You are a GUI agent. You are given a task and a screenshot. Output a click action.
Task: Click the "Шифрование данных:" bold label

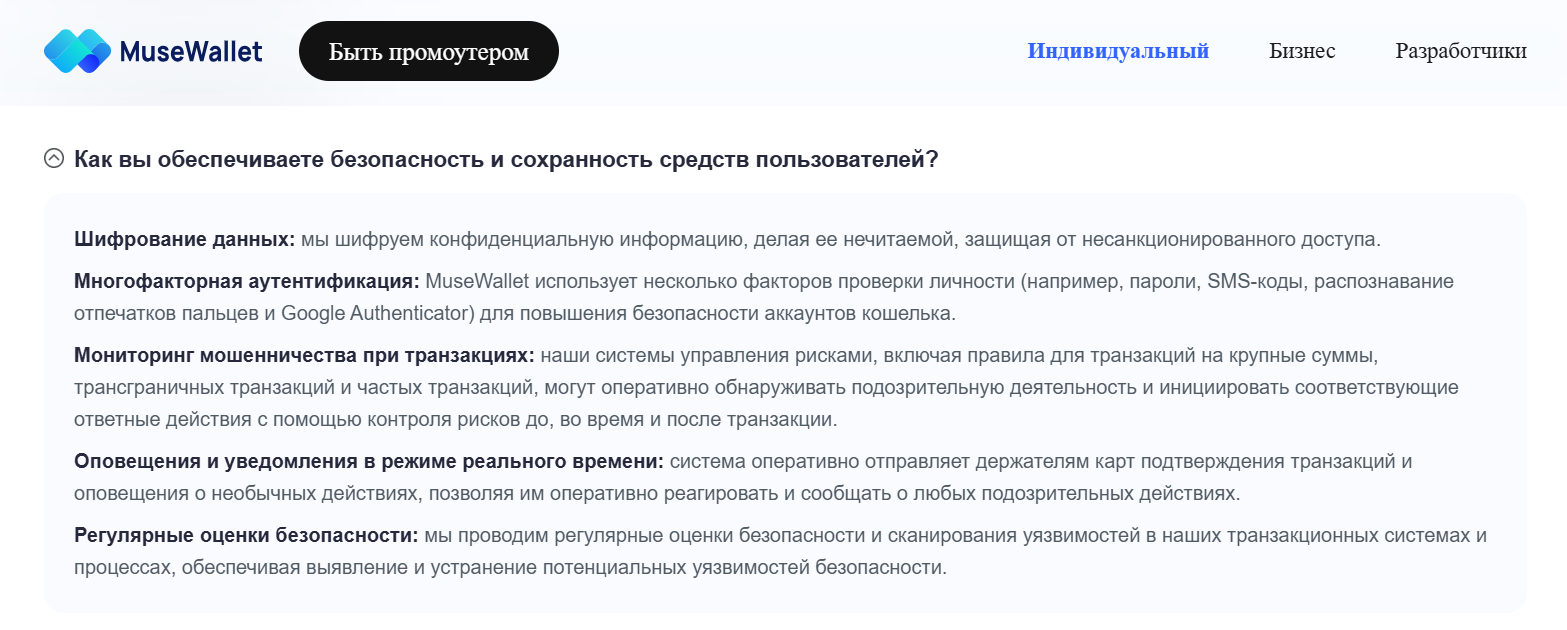point(184,240)
